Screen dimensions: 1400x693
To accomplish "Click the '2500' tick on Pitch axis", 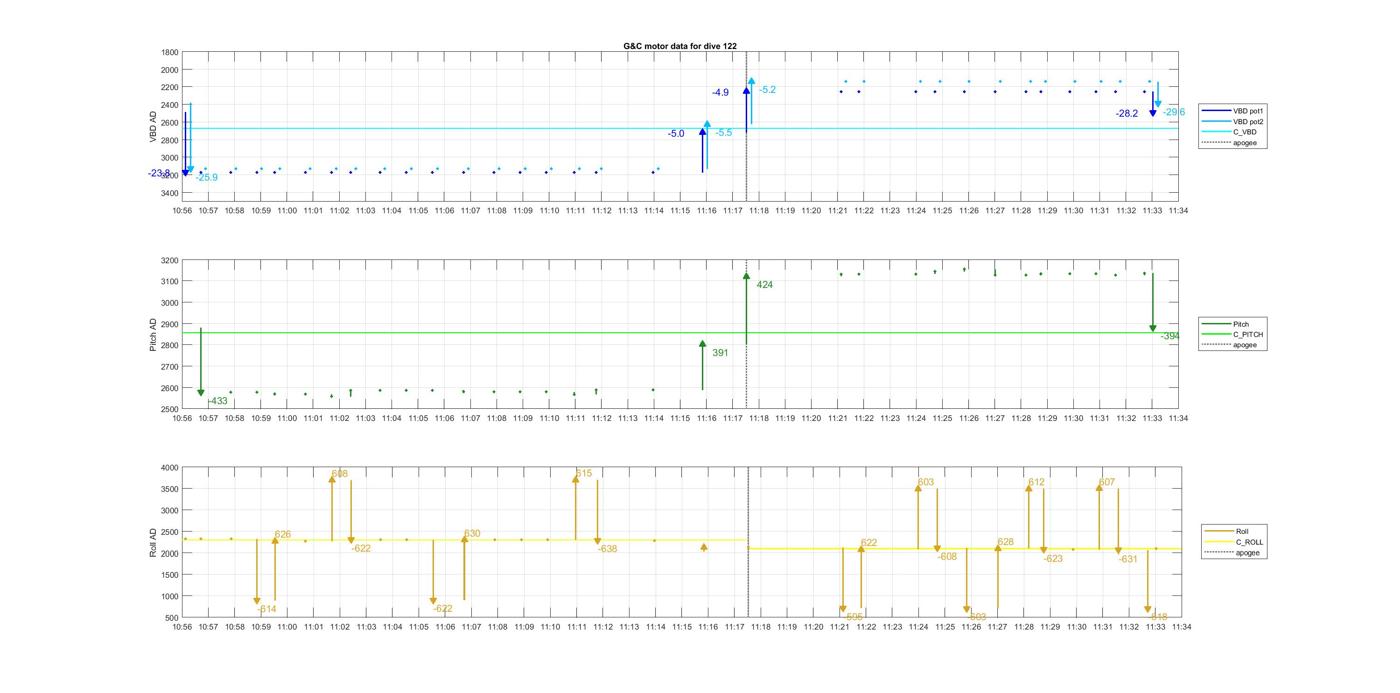I will pos(170,410).
